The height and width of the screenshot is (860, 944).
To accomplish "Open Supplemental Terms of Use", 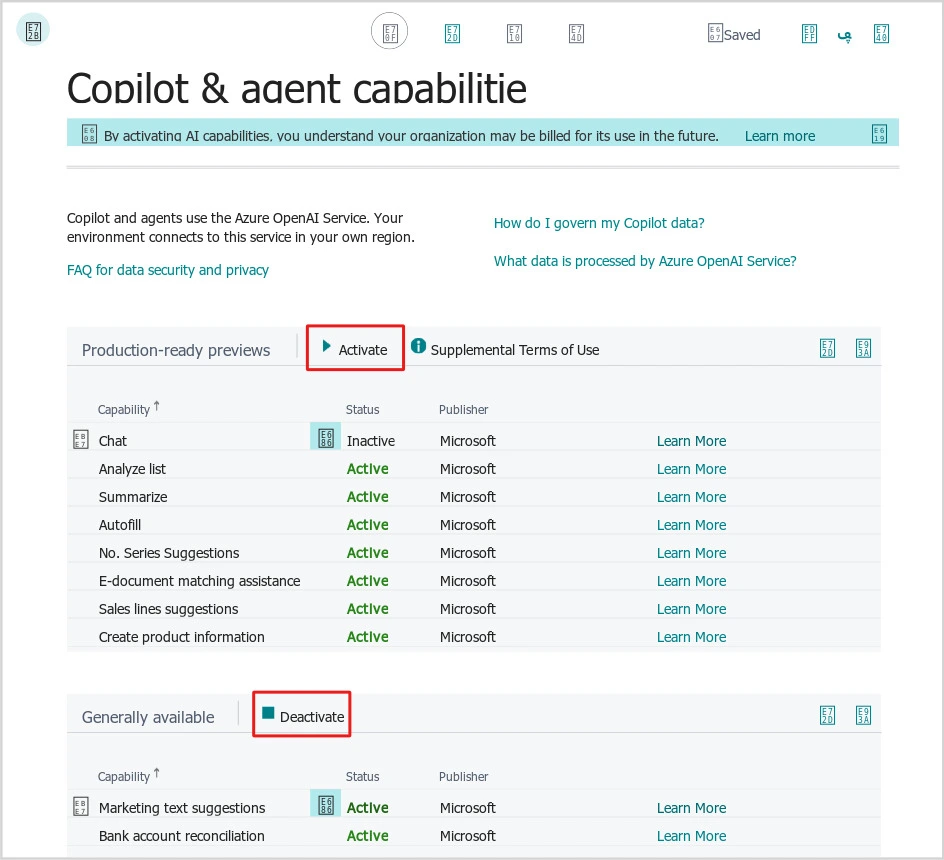I will [x=515, y=350].
